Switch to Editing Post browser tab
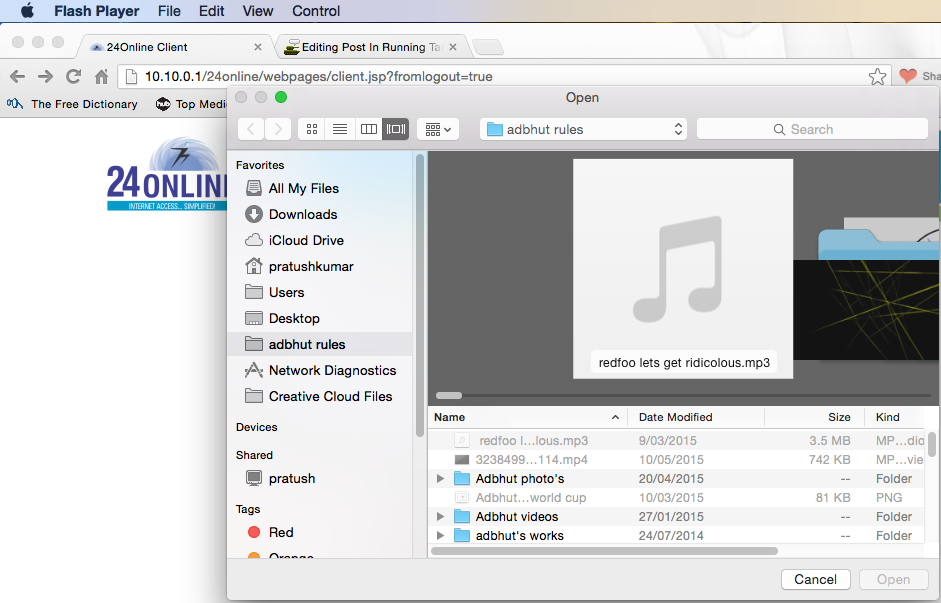The height and width of the screenshot is (603, 941). click(370, 47)
